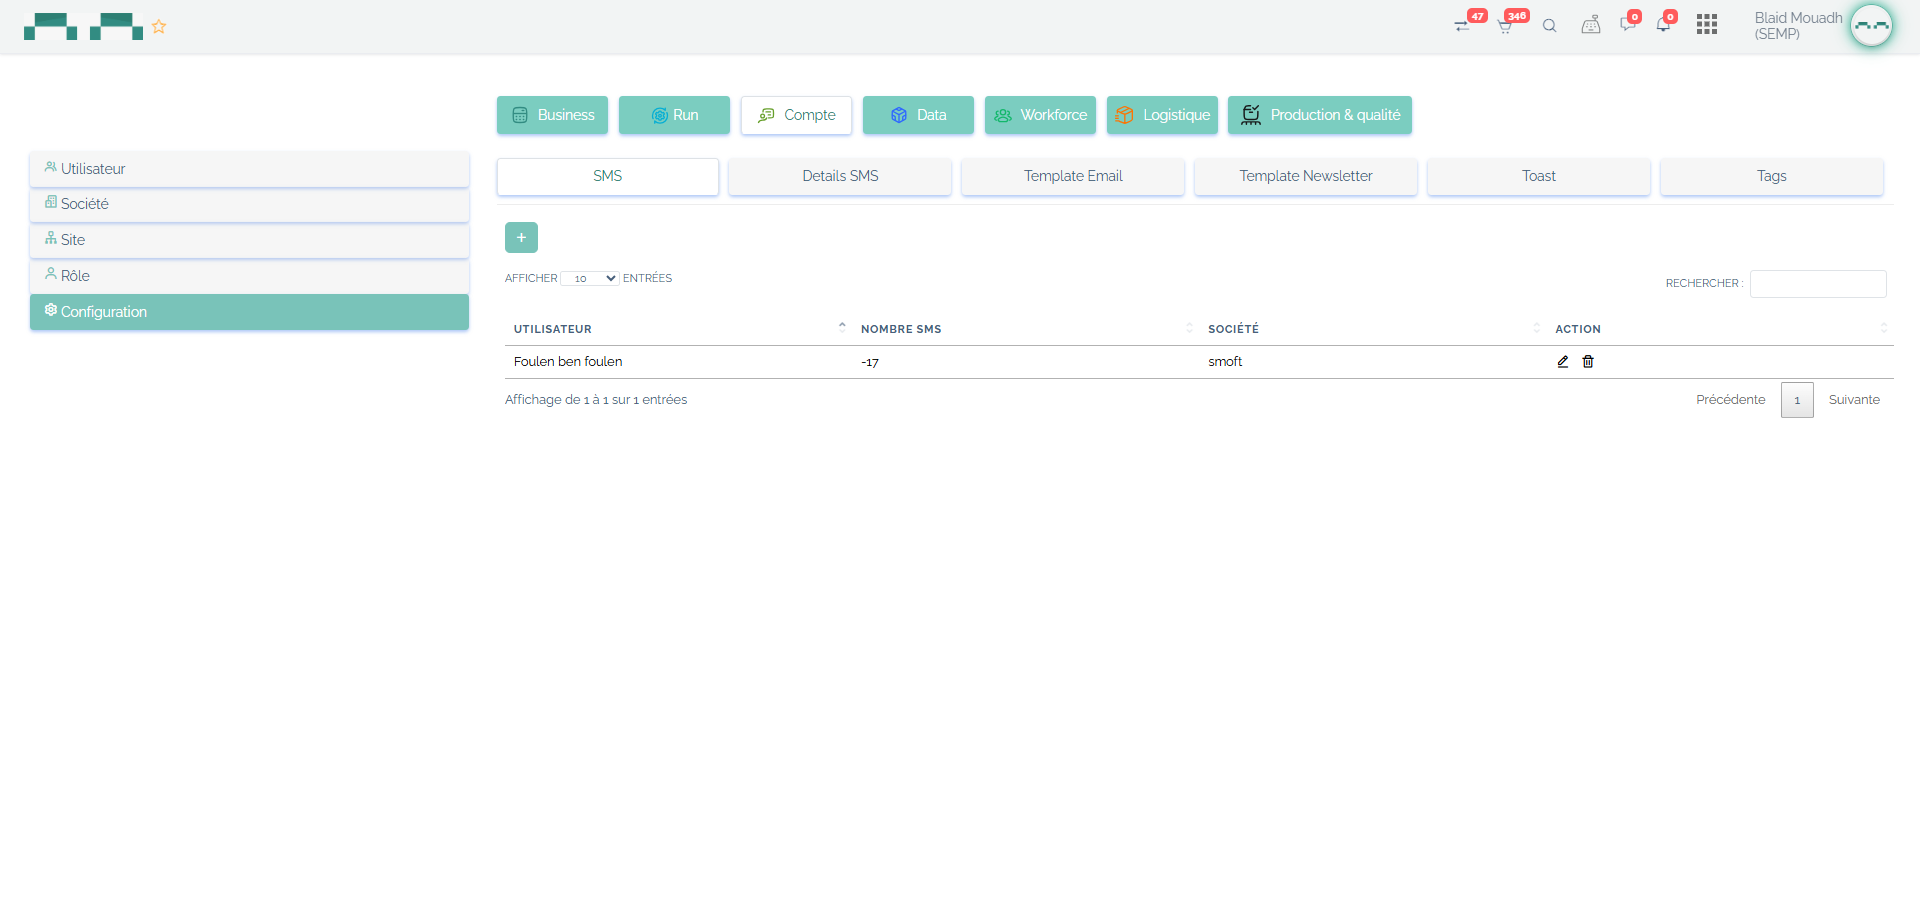
Task: Sort by the Utilisateur column header
Action: (678, 329)
